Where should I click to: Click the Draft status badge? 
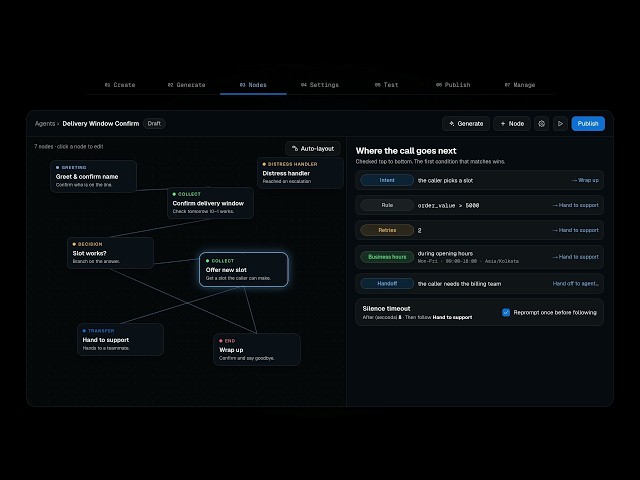(154, 124)
